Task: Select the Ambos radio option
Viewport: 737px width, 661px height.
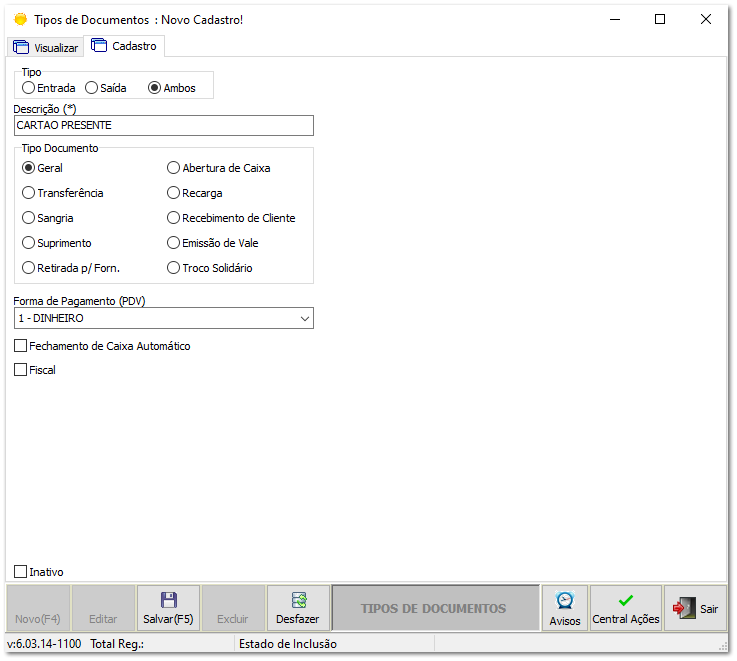Action: [x=154, y=87]
